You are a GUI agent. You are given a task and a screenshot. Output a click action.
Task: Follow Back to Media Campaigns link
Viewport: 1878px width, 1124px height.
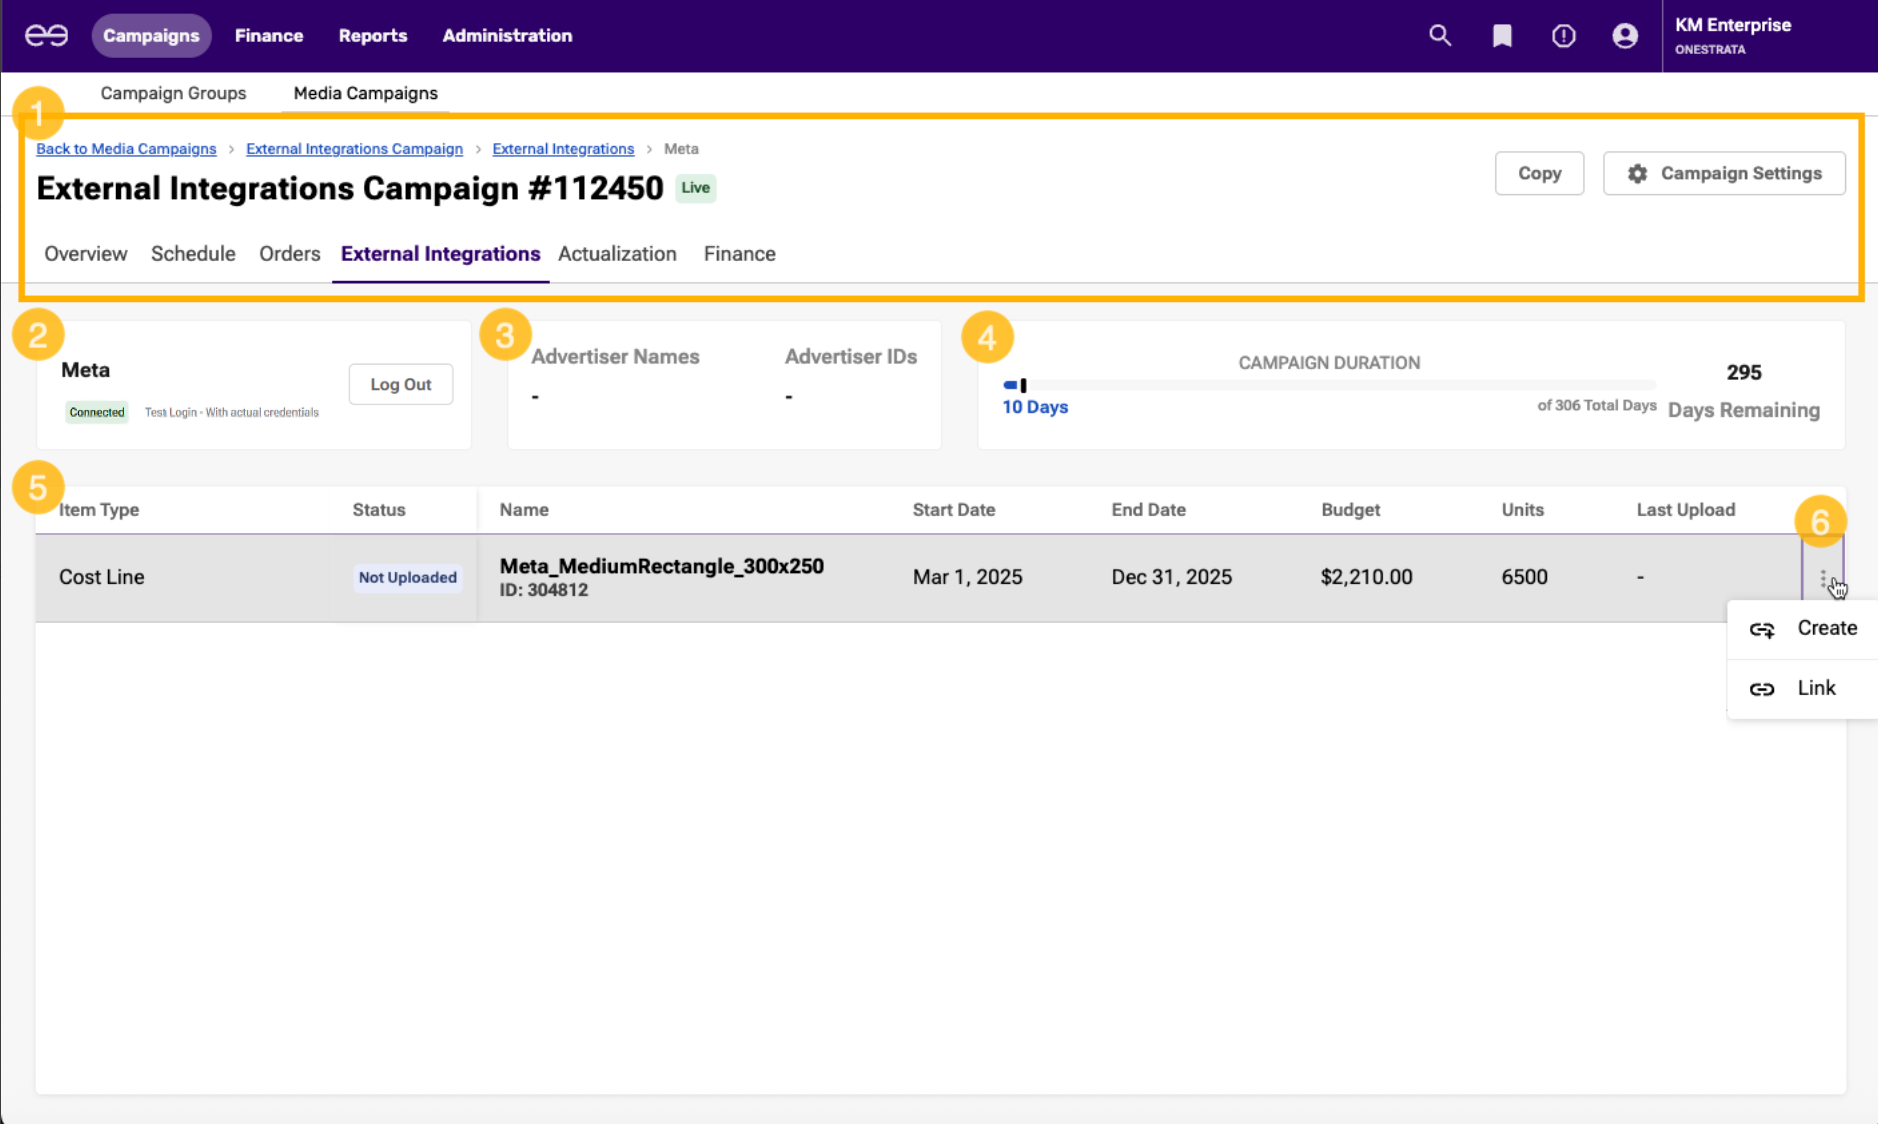tap(126, 149)
